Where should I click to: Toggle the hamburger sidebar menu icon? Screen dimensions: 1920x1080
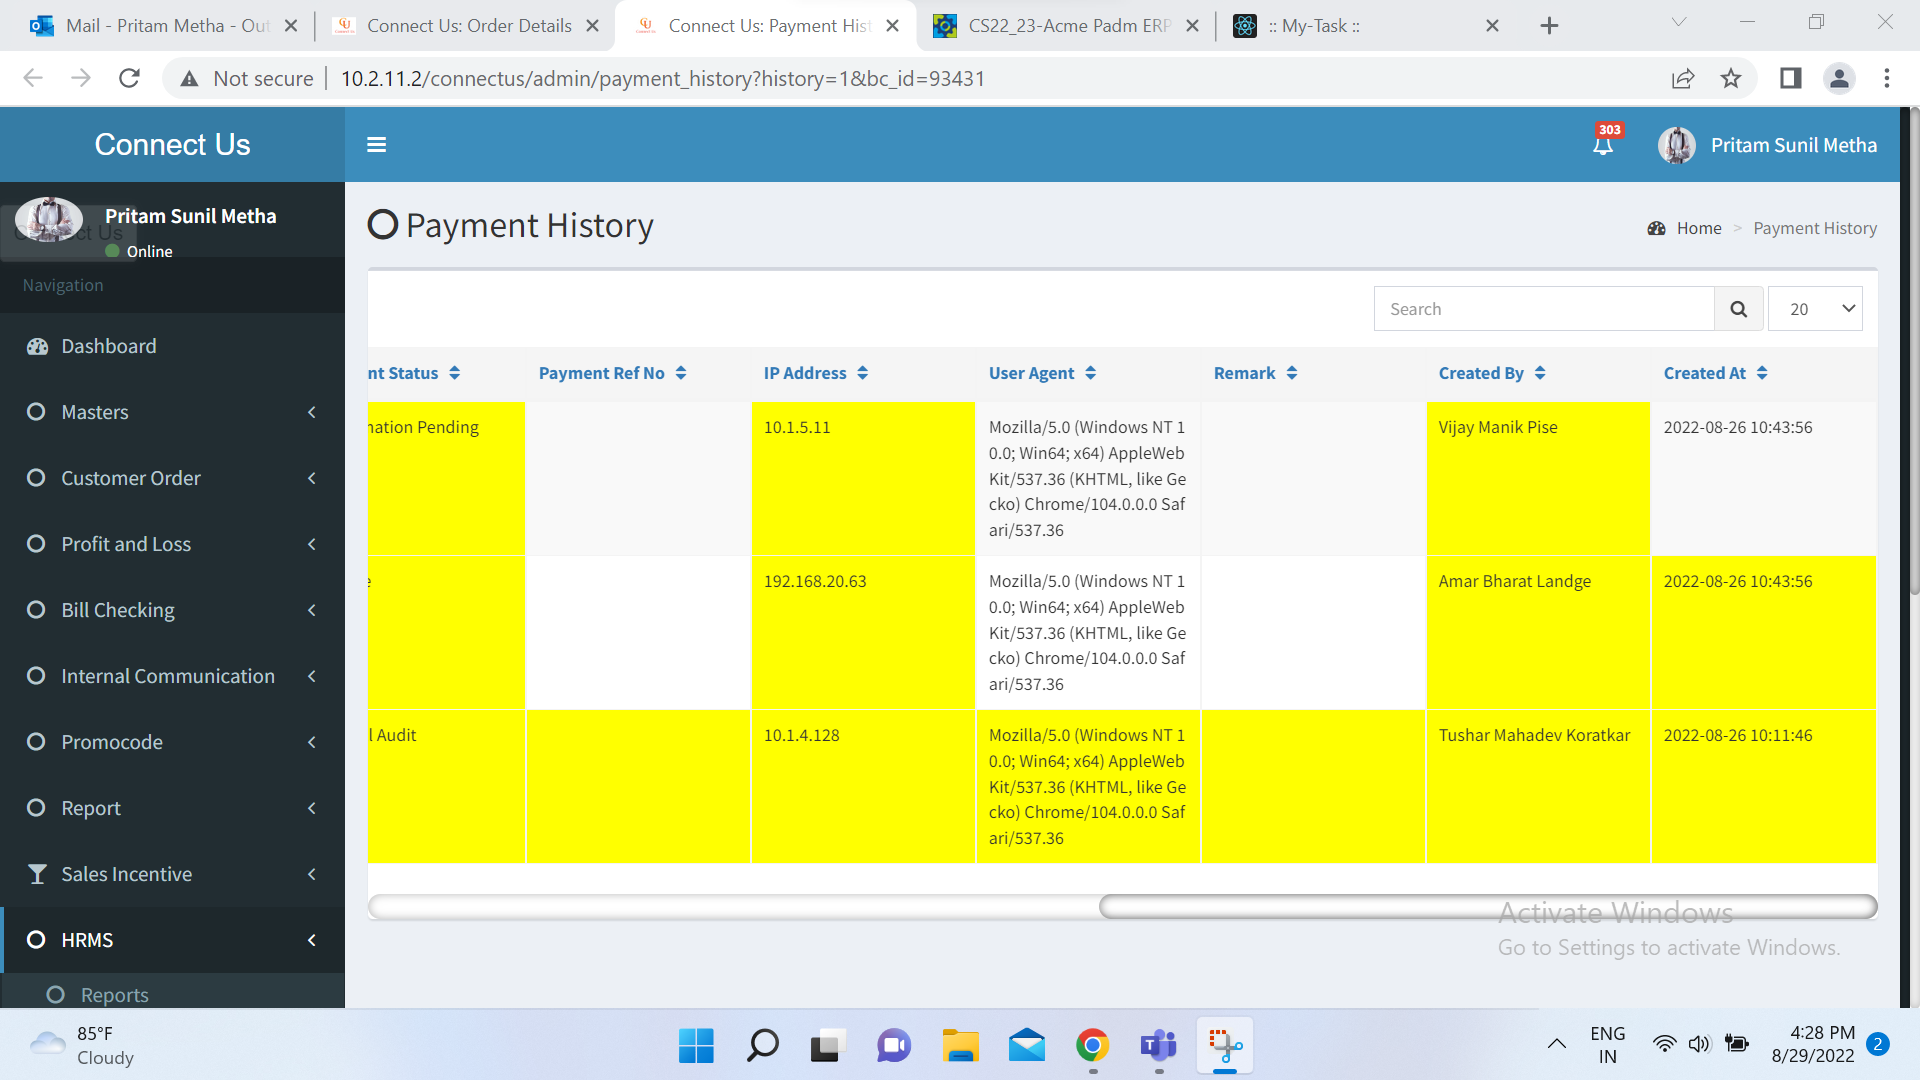point(376,145)
